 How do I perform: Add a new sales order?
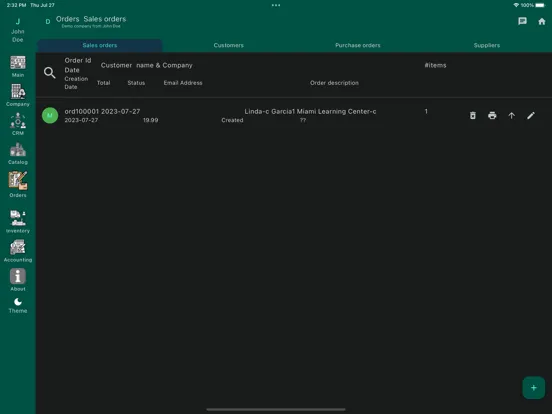534,388
